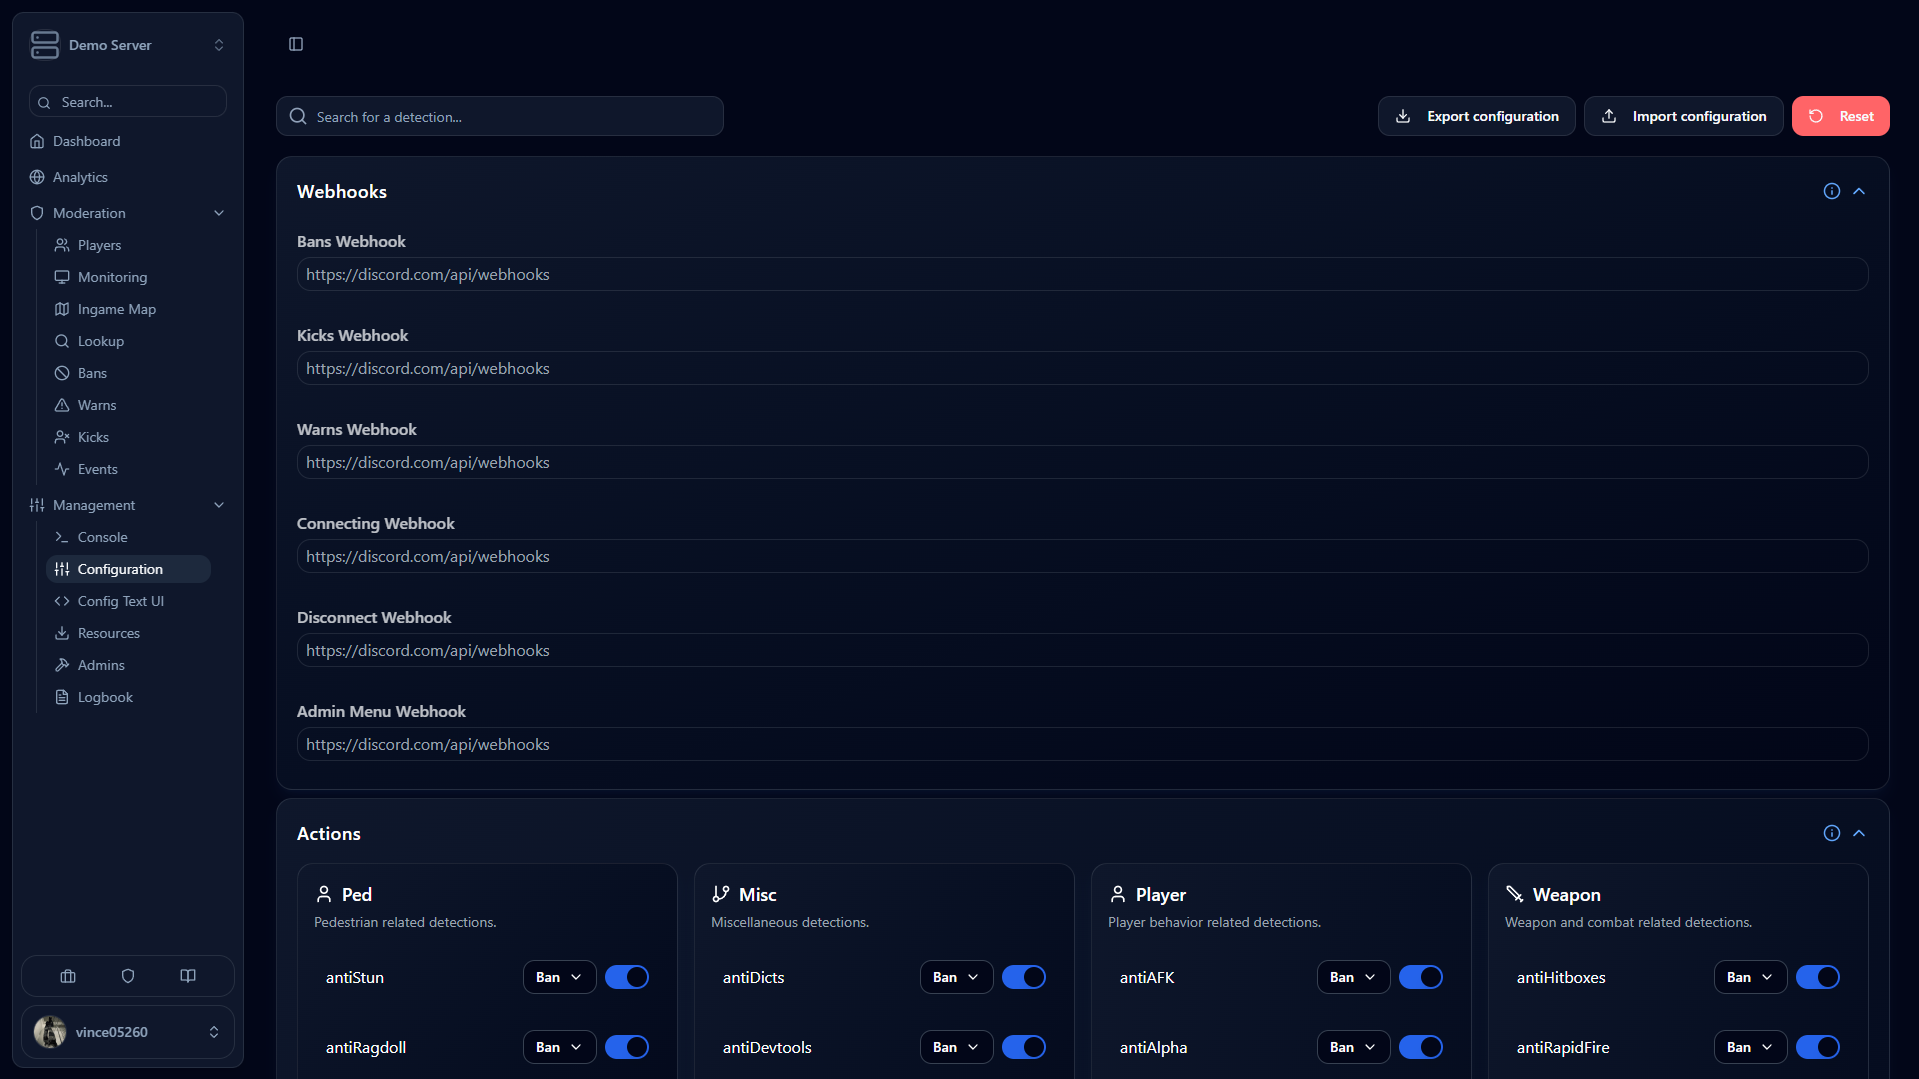The image size is (1919, 1079).
Task: Click the Misc category branch icon
Action: point(721,894)
